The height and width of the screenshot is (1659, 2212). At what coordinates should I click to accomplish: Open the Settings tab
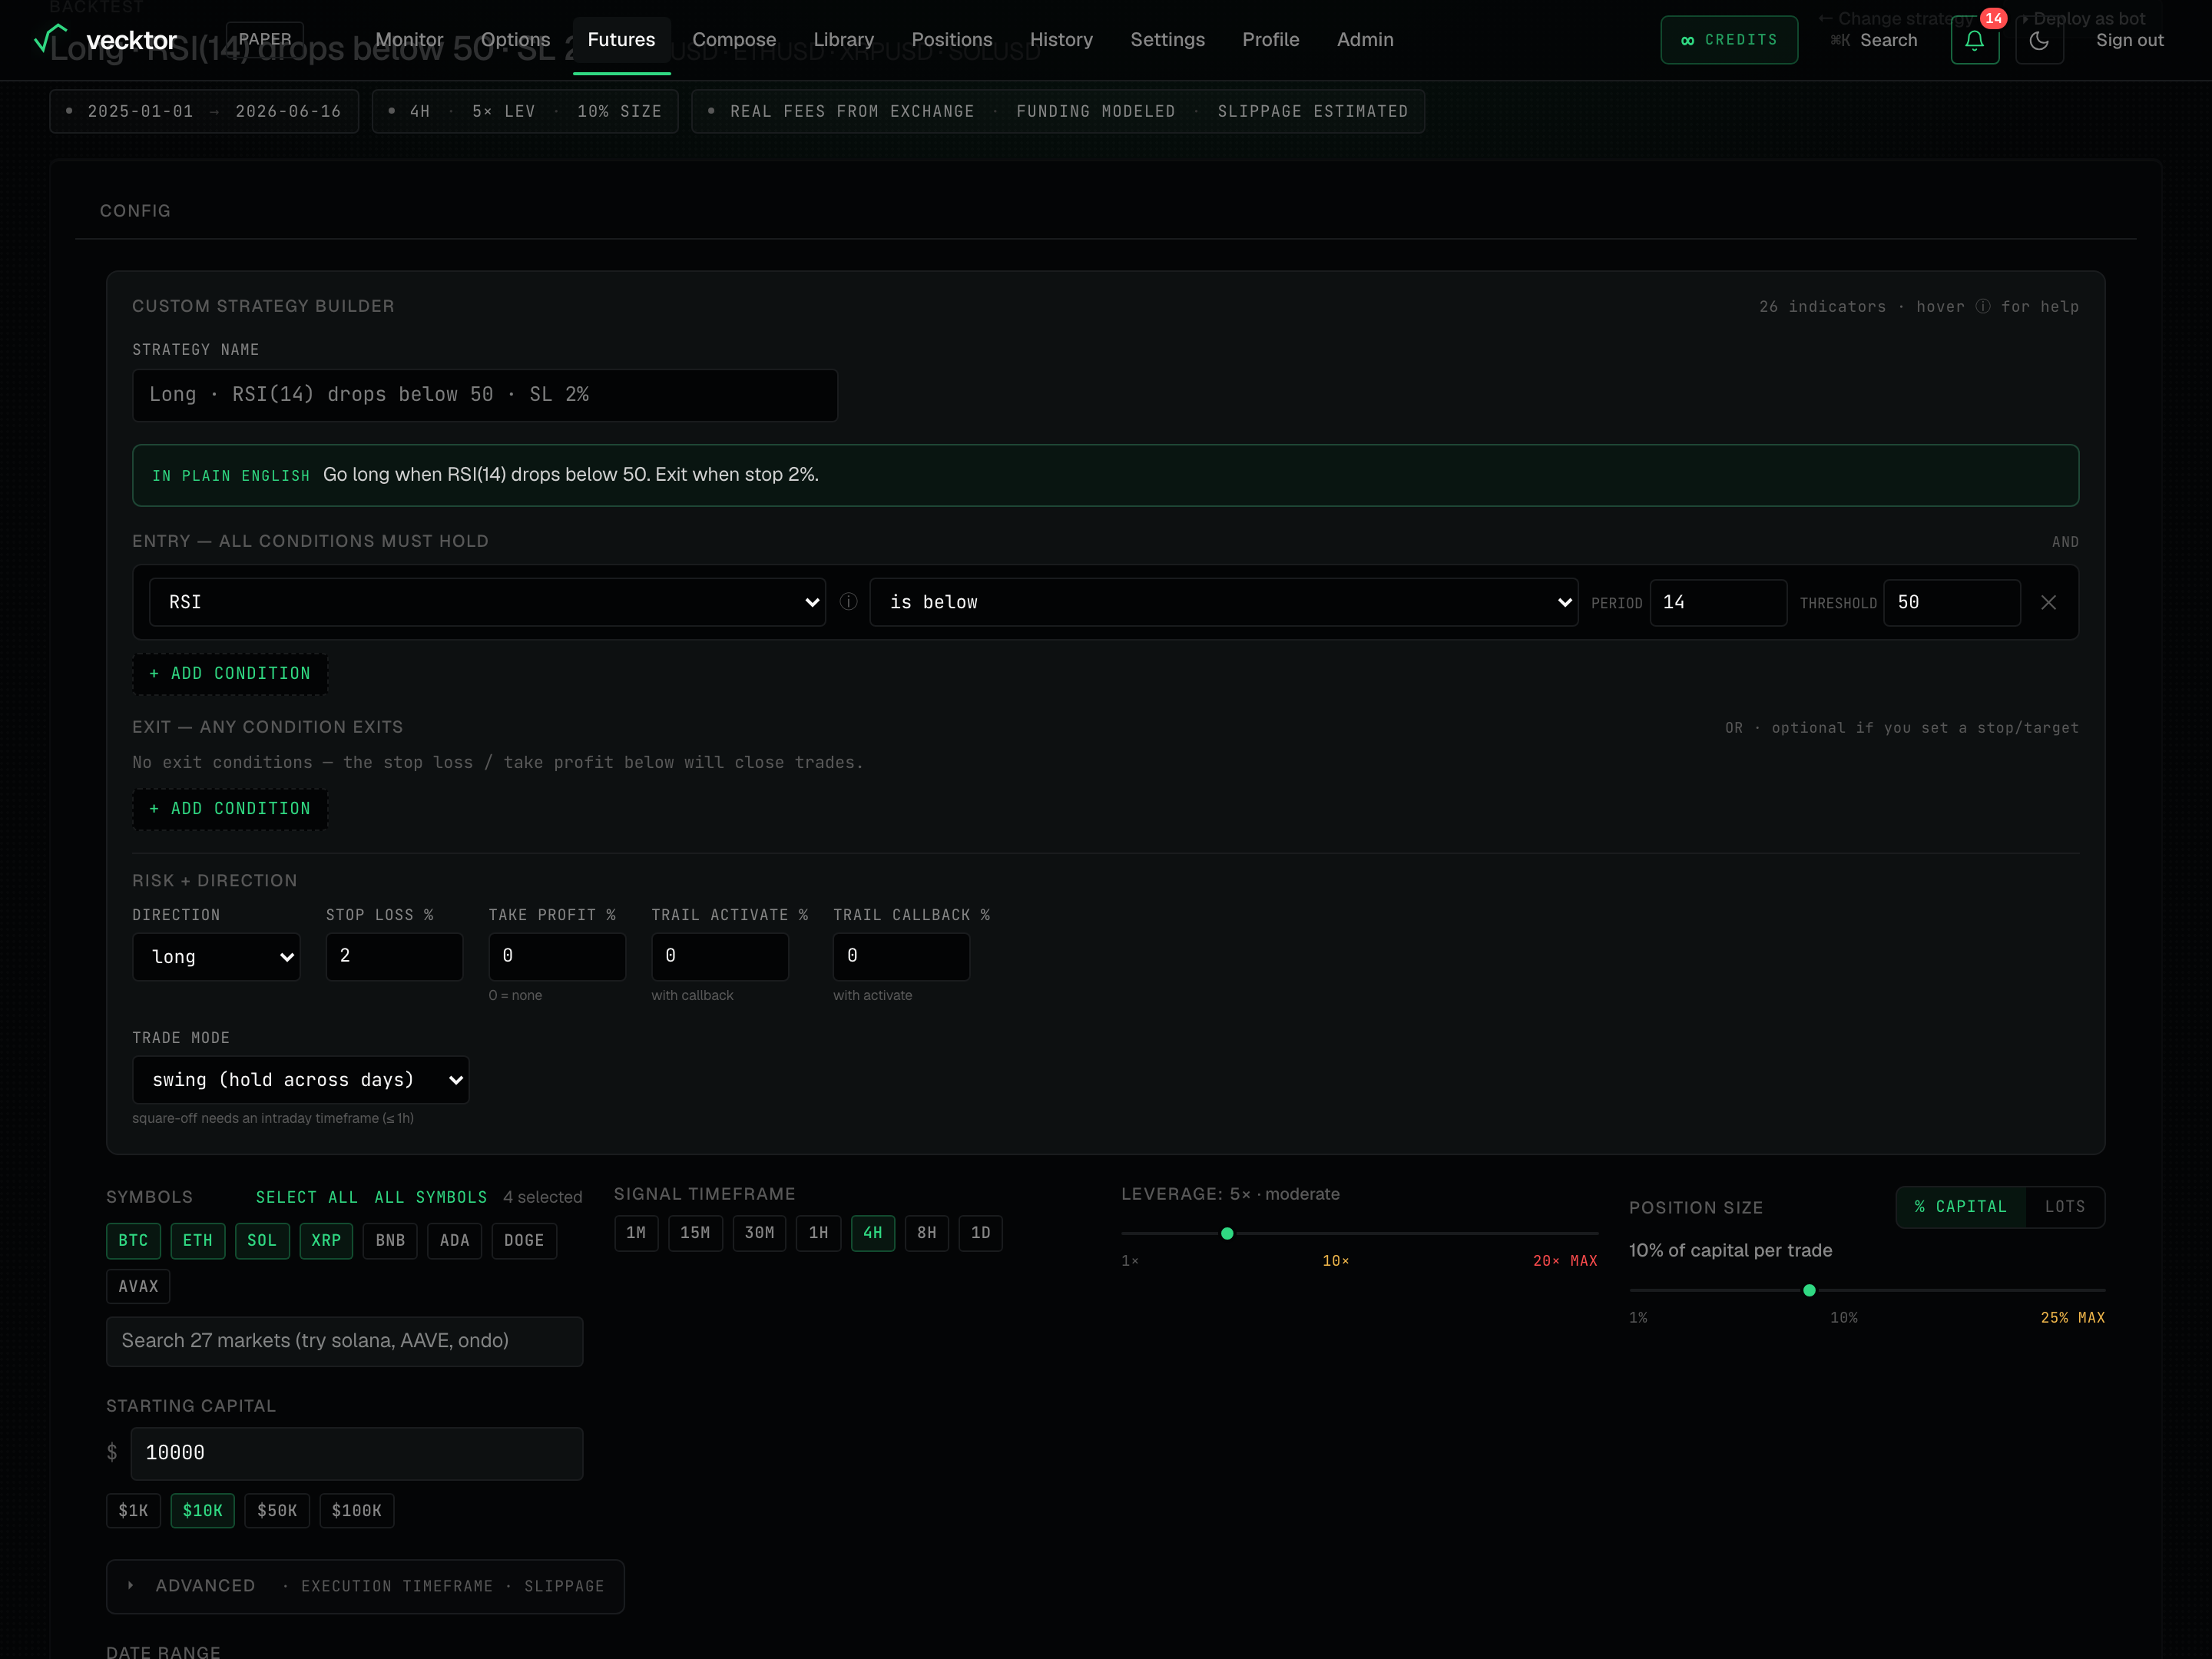pos(1167,40)
